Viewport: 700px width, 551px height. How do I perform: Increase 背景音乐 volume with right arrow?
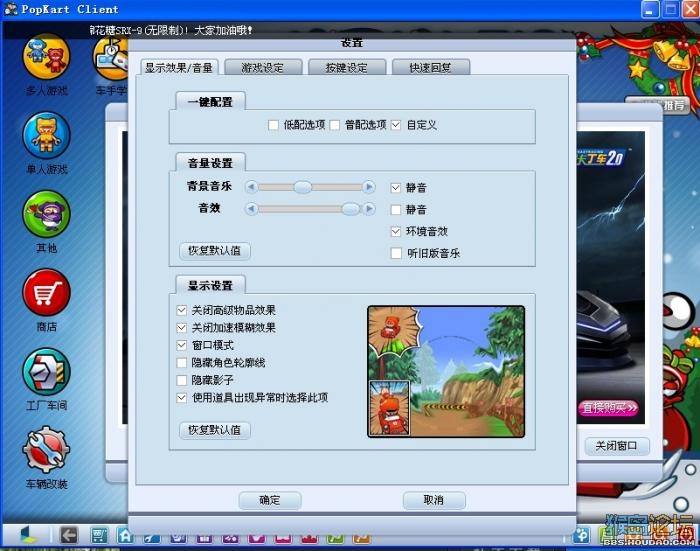[x=369, y=187]
